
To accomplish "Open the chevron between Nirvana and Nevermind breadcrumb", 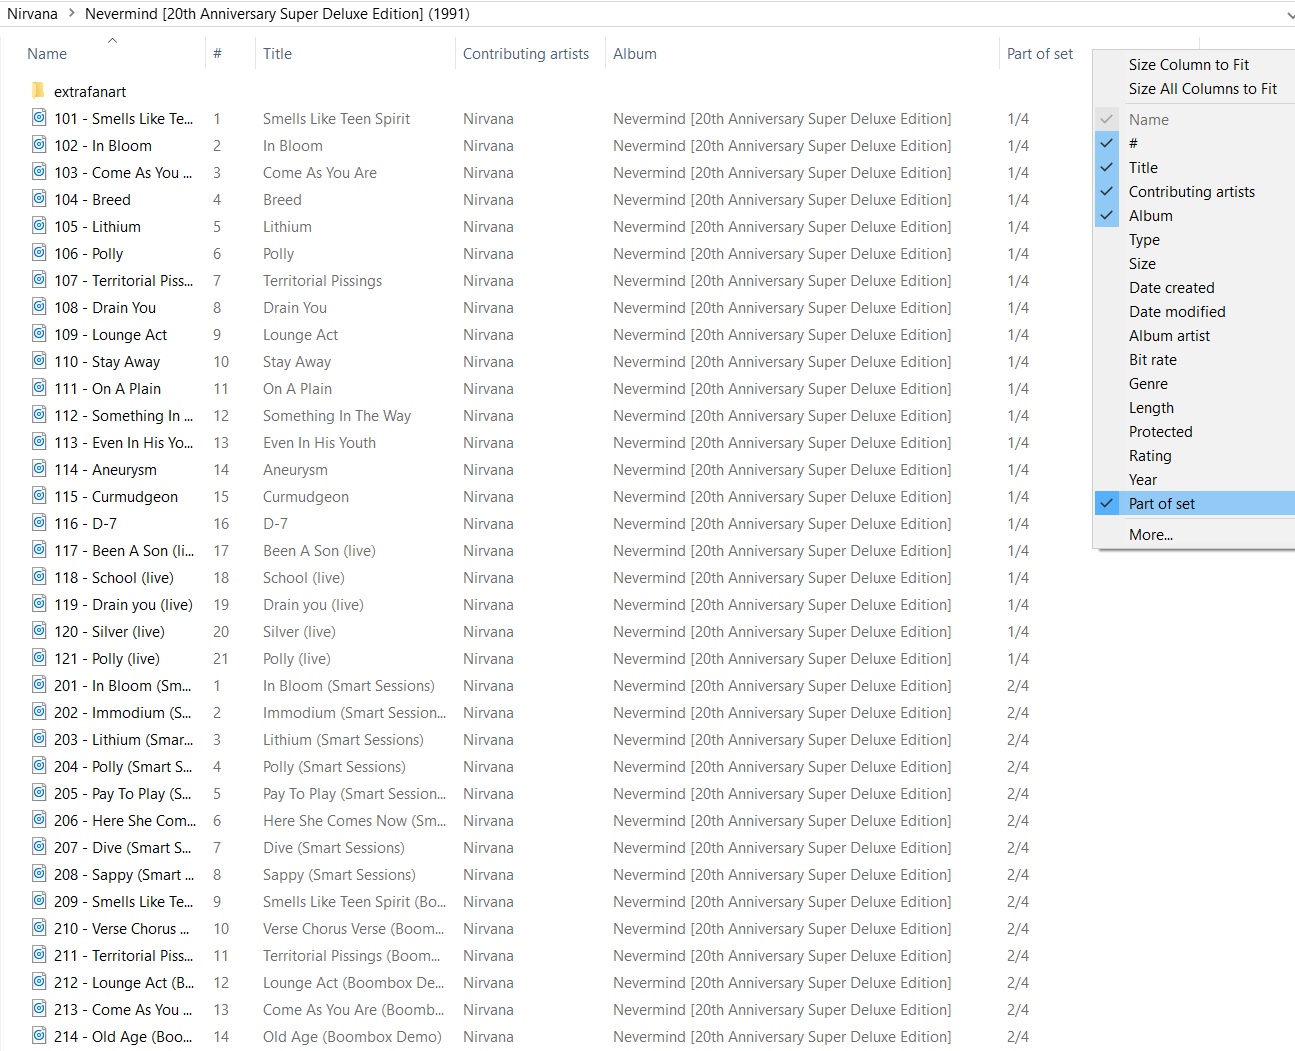I will point(72,14).
